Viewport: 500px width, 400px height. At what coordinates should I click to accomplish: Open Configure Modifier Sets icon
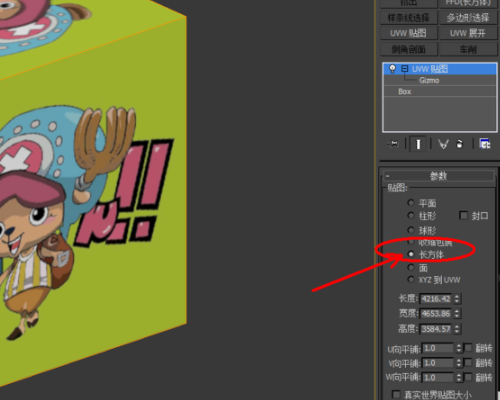click(x=485, y=144)
